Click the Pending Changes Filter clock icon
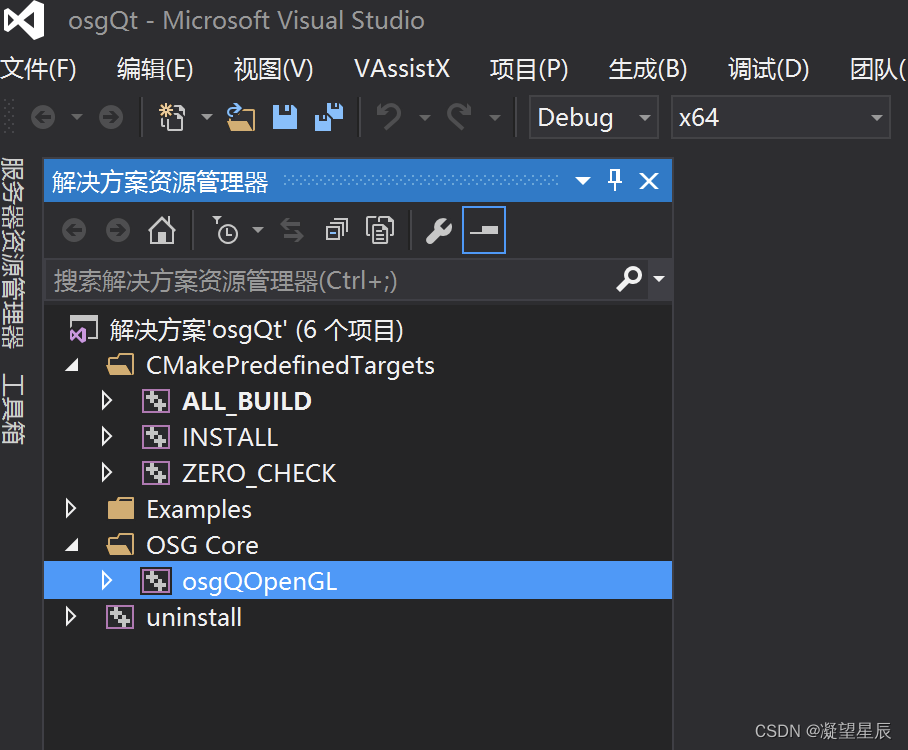 226,230
